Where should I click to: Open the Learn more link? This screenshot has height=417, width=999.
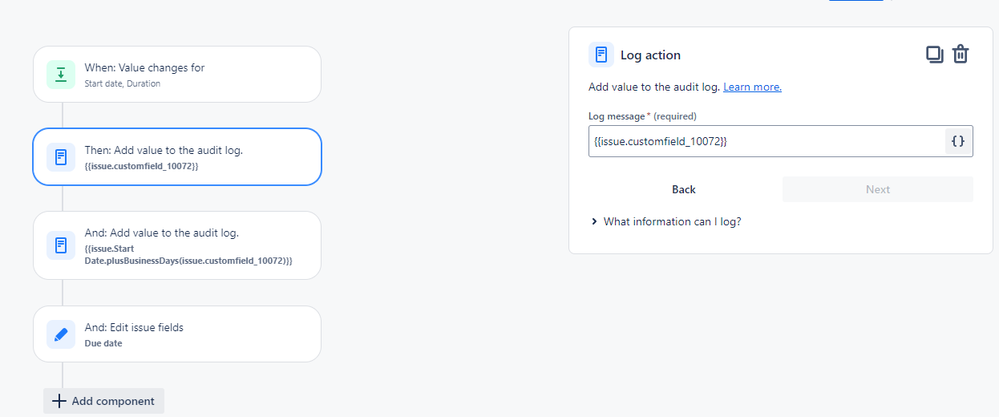pos(752,87)
